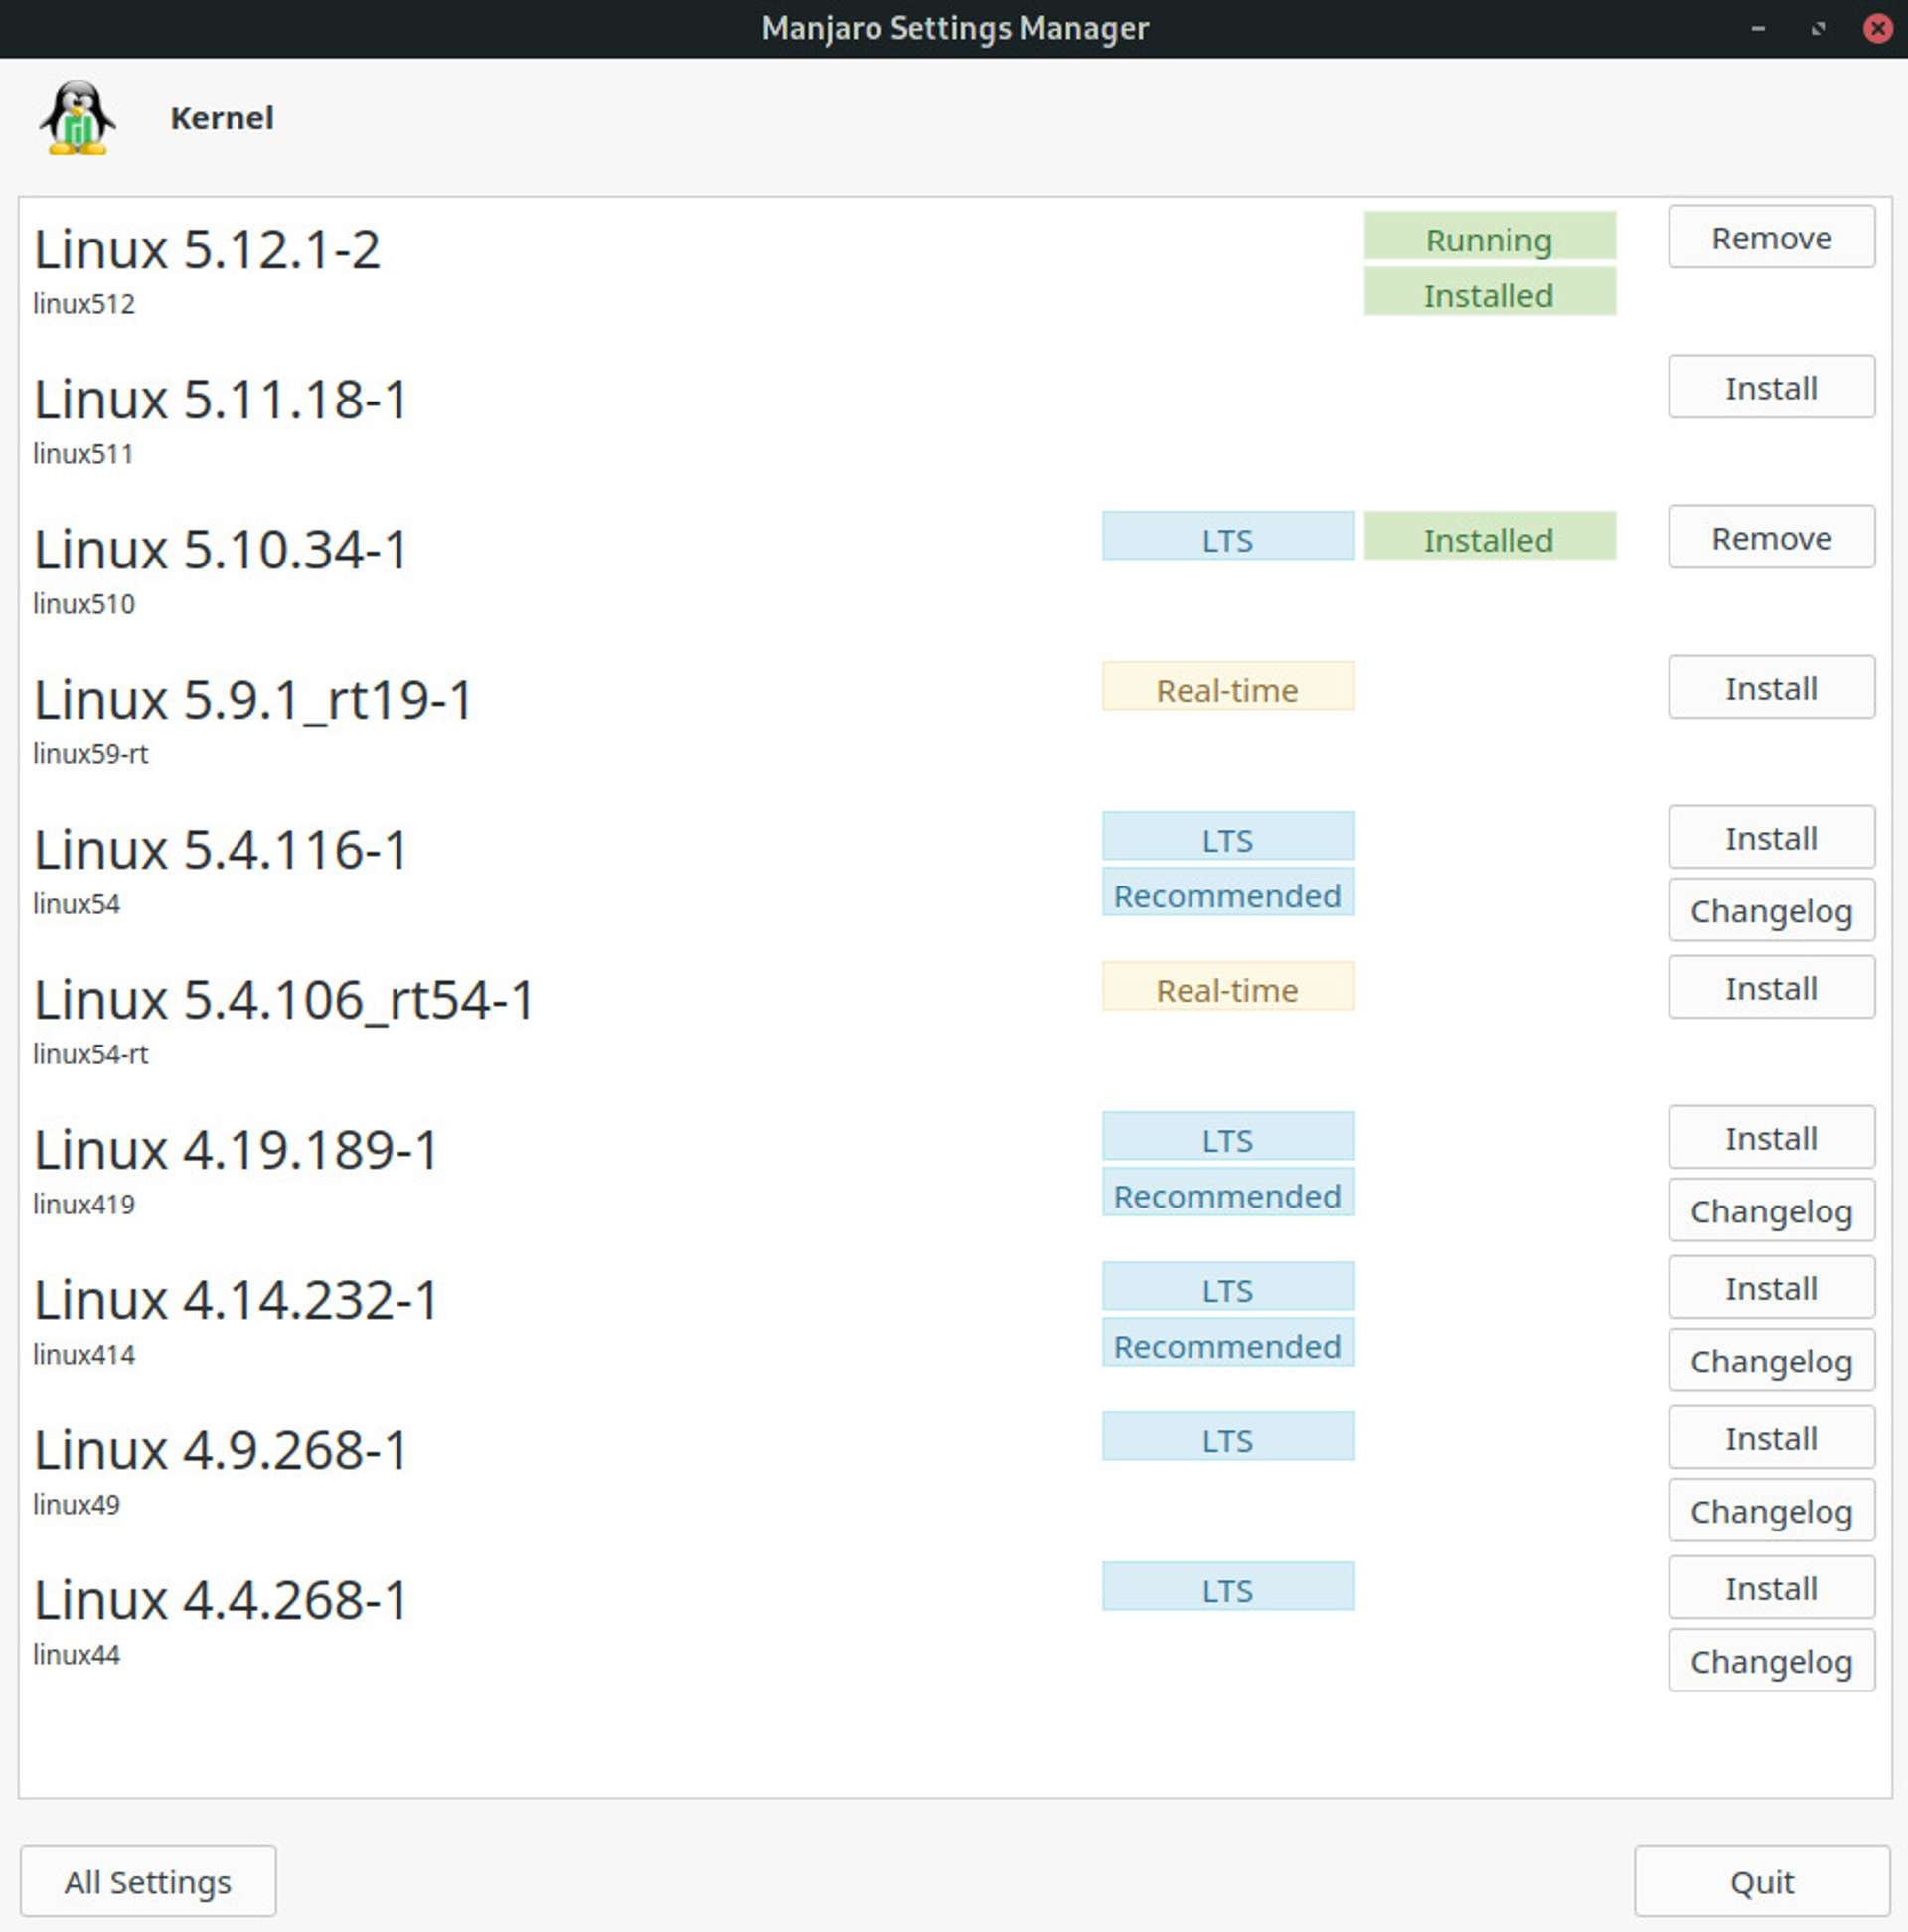1908x1932 pixels.
Task: Click the linux49 package name
Action: pos(77,1504)
